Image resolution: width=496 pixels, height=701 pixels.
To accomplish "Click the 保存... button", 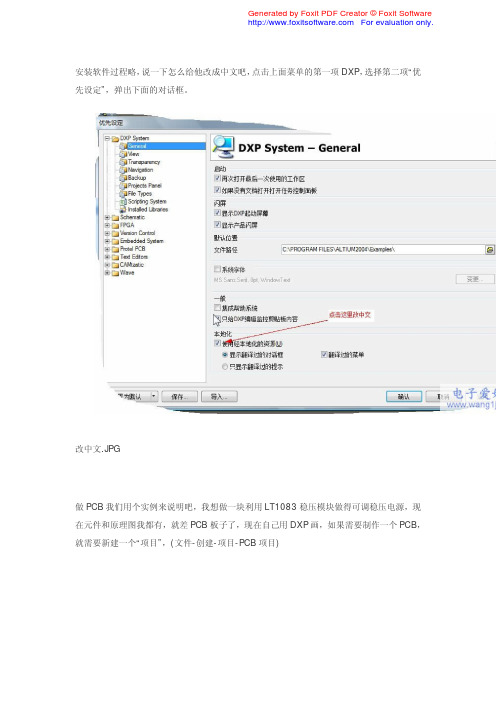I will 179,397.
